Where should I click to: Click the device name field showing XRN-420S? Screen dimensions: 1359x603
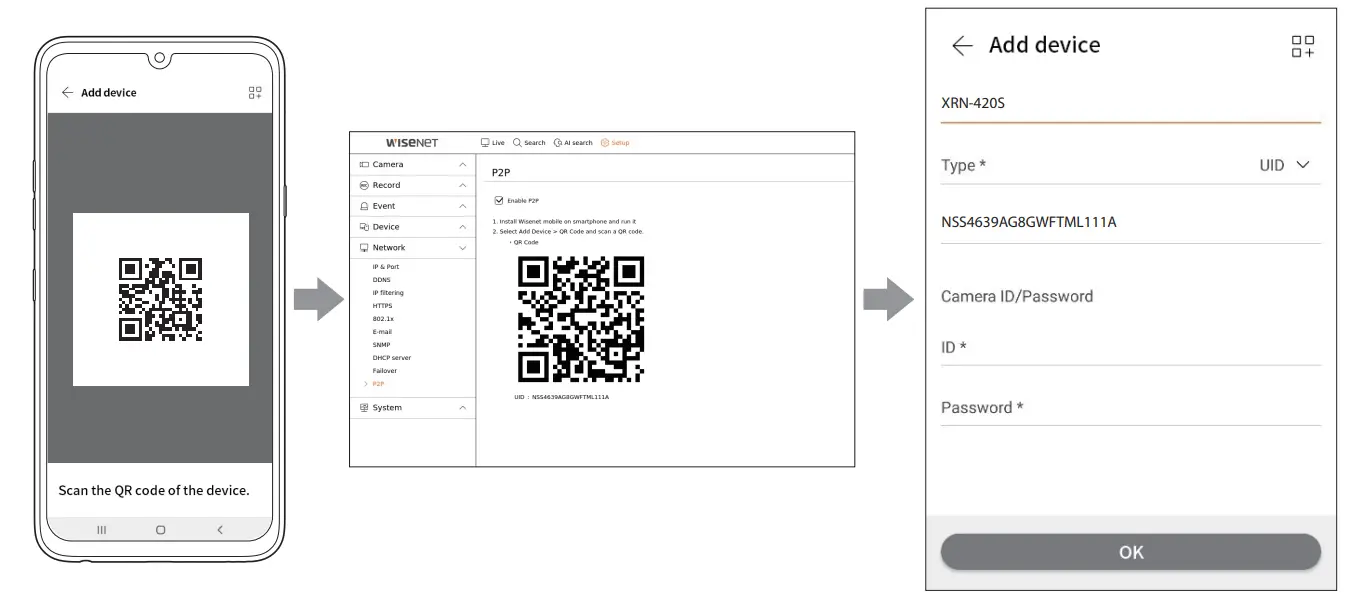pyautogui.click(x=1130, y=103)
